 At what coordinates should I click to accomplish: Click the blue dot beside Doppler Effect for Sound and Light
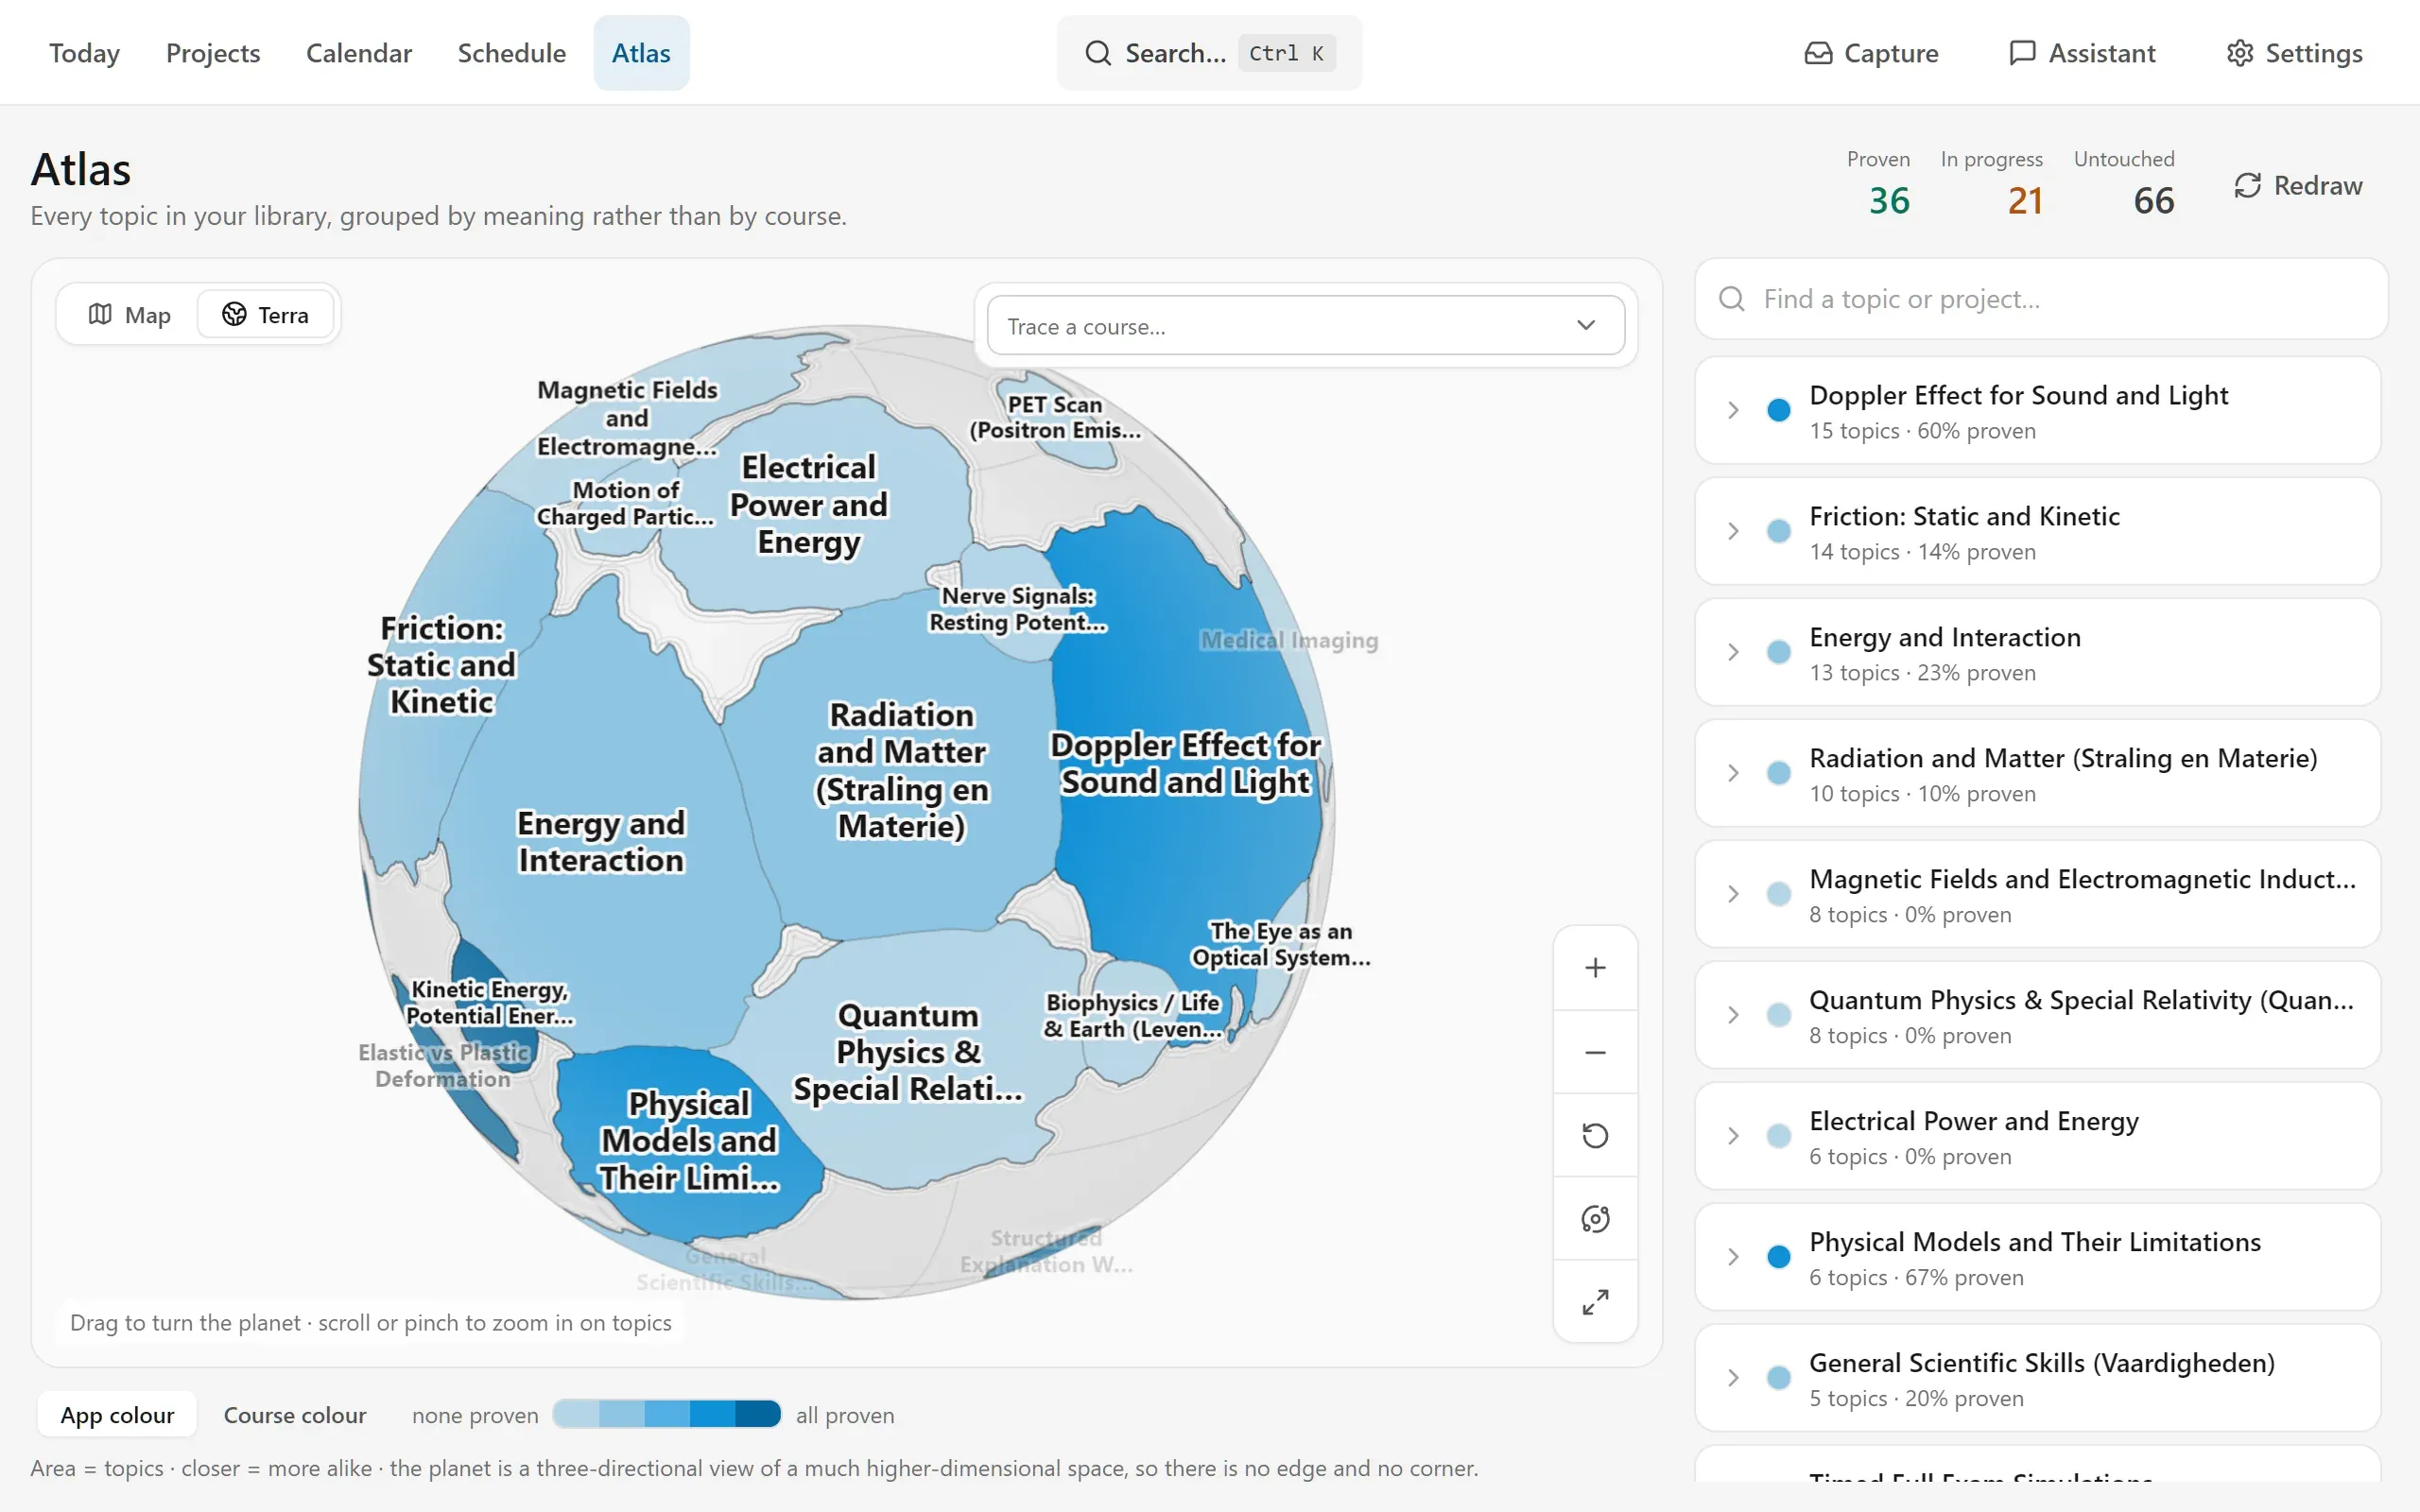coord(1778,410)
